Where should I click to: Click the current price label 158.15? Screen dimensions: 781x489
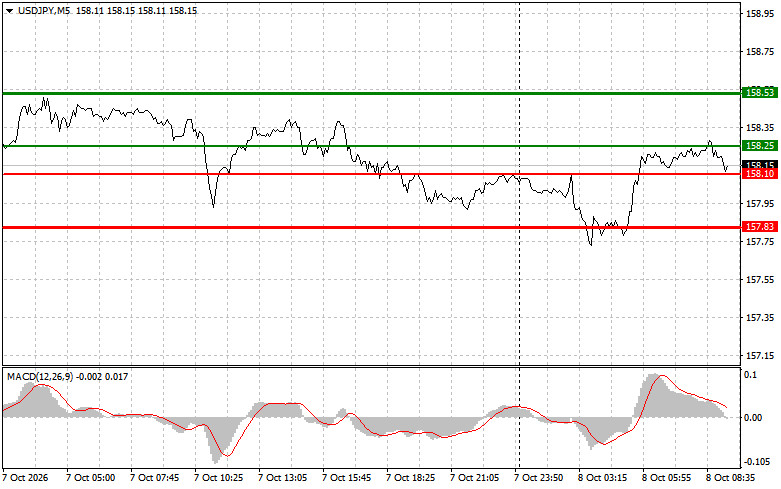pos(760,164)
